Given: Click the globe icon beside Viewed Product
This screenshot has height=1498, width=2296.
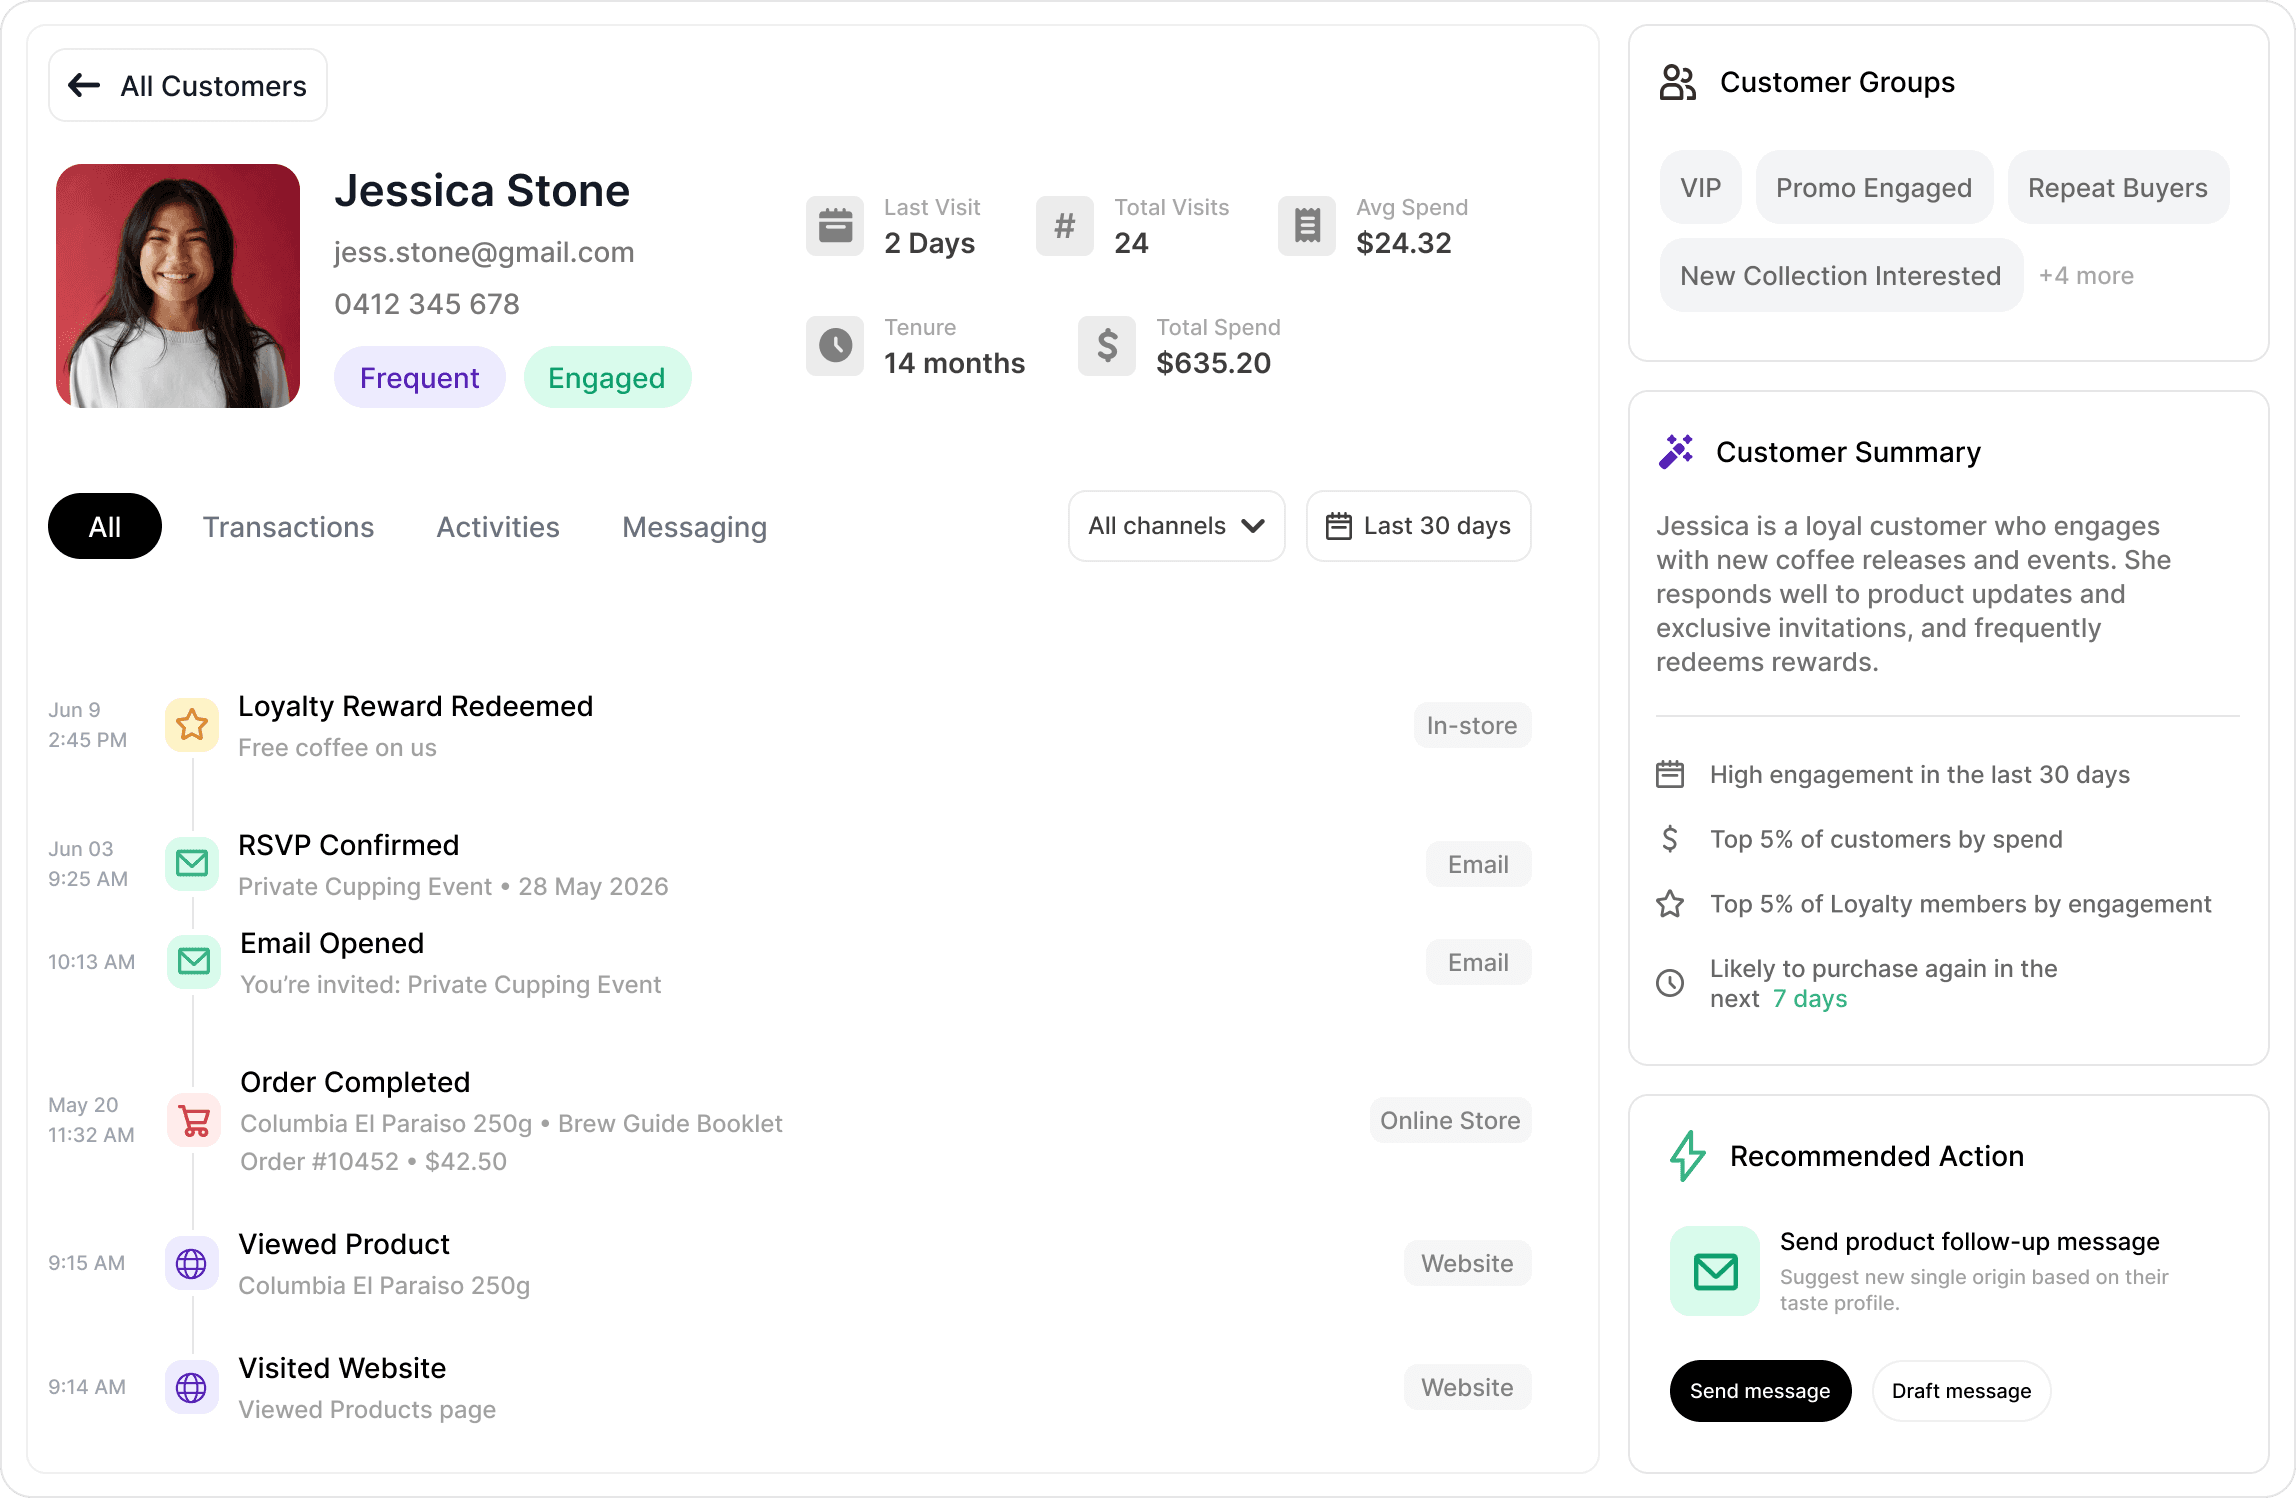Looking at the screenshot, I should (192, 1264).
